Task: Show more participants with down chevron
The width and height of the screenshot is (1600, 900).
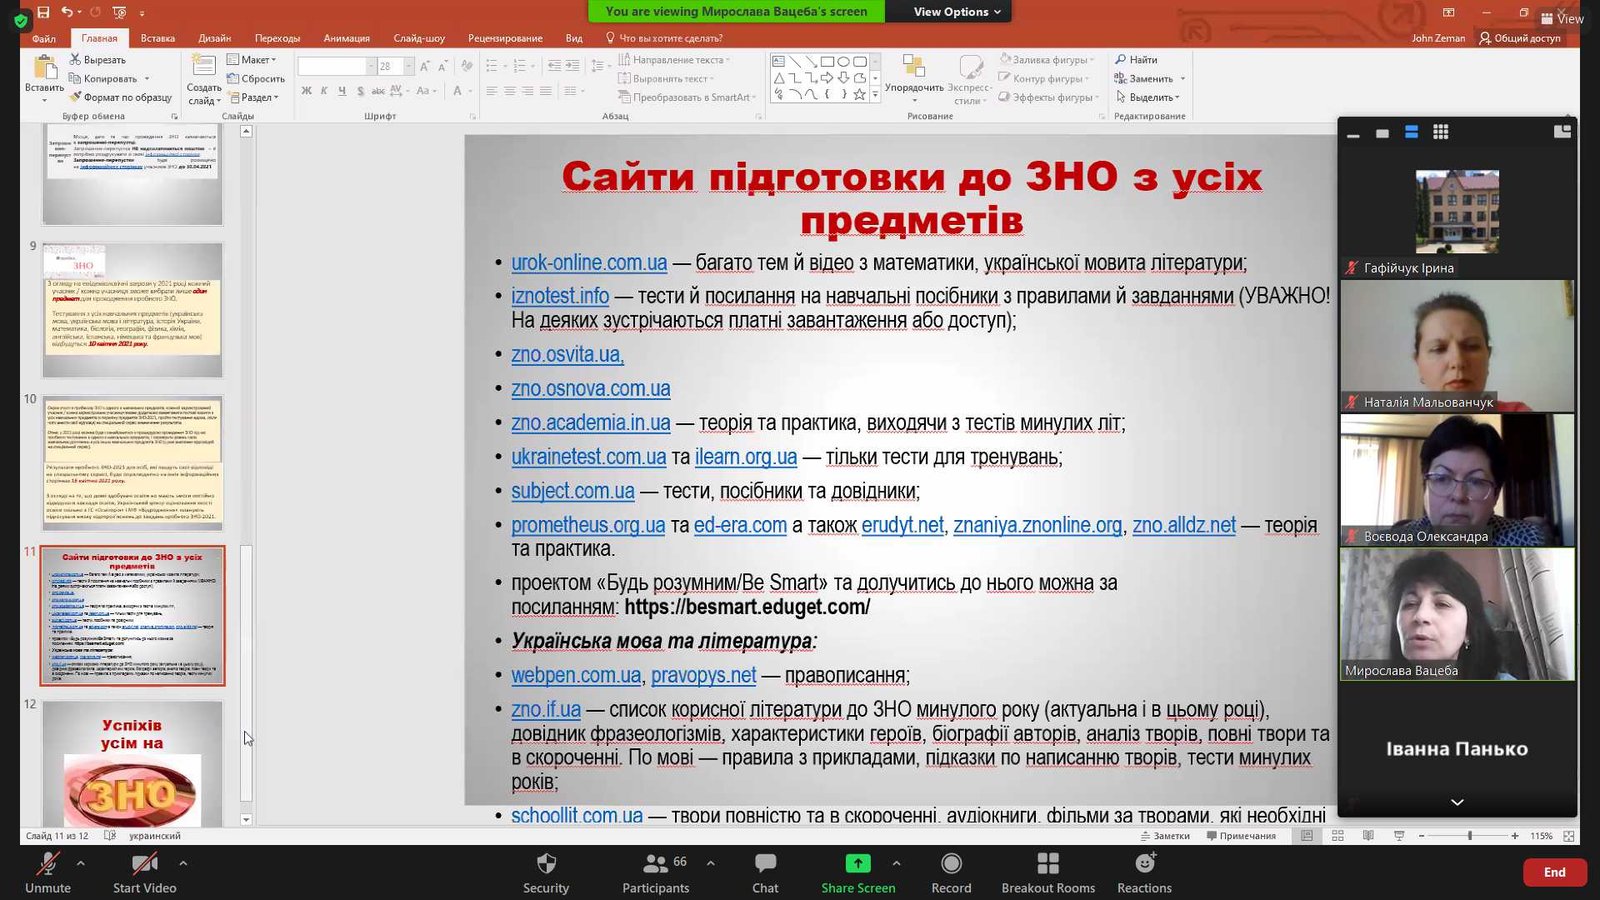Action: click(x=1457, y=802)
